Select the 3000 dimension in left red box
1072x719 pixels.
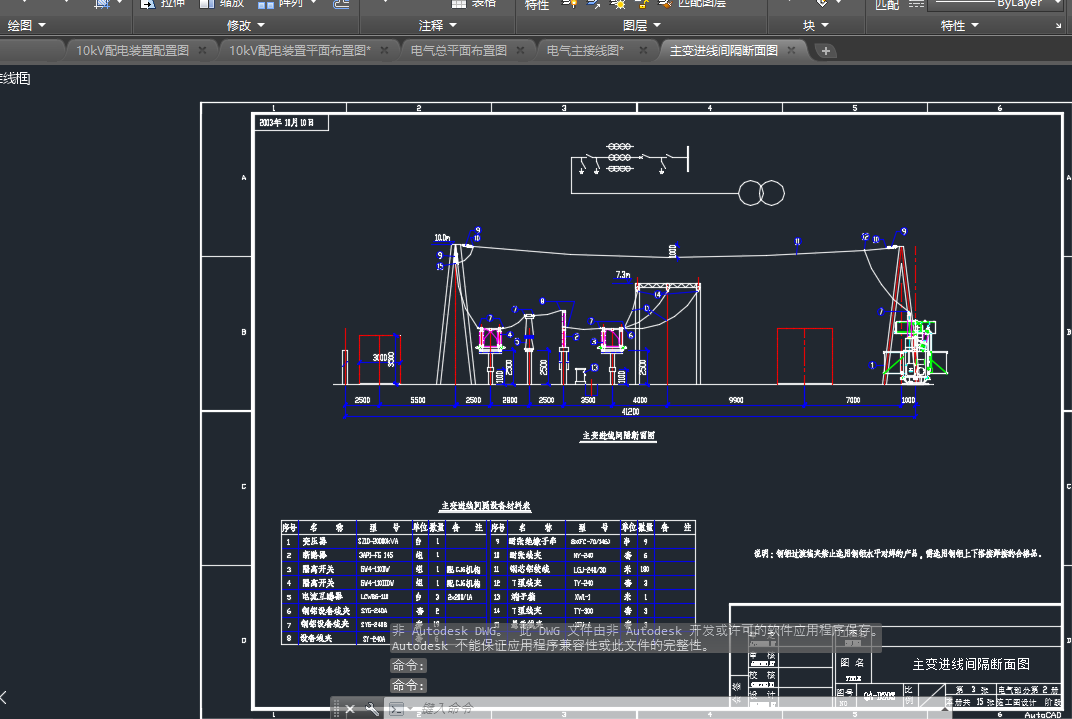click(380, 357)
